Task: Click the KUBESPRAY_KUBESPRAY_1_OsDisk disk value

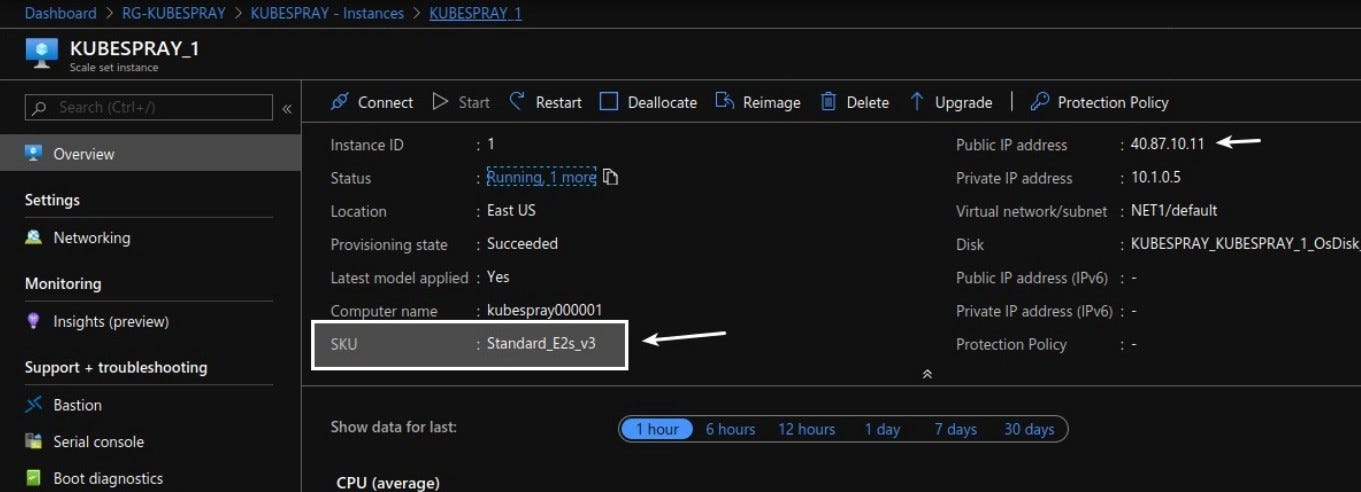Action: coord(1245,244)
